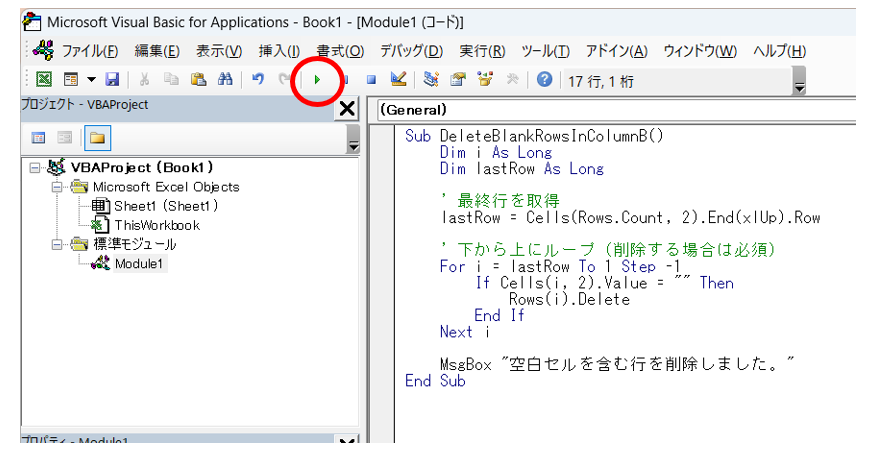Select Module1 in project tree
Viewport: 892px width, 464px height.
(139, 264)
